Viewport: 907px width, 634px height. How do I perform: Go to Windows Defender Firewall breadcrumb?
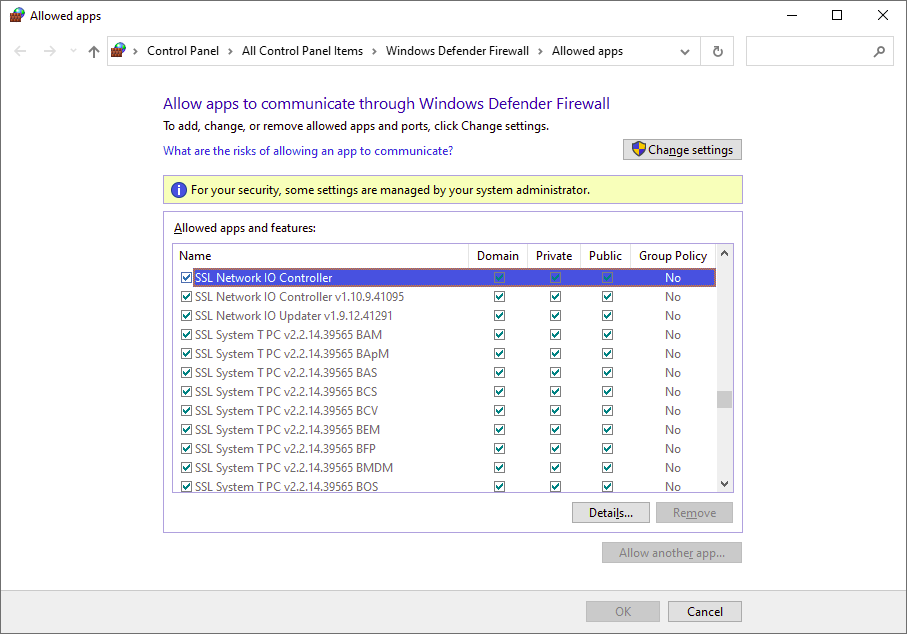point(458,51)
